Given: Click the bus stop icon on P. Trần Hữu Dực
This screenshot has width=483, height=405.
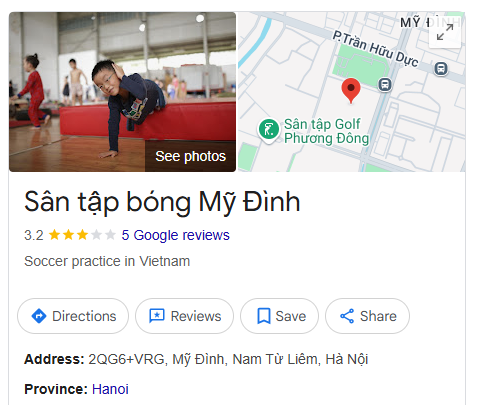Looking at the screenshot, I should tap(441, 69).
